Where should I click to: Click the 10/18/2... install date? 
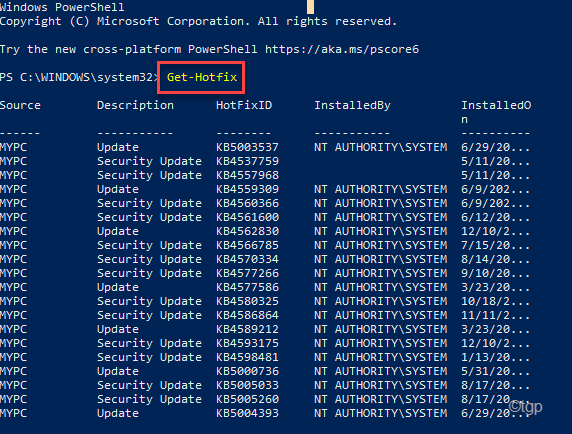point(495,302)
